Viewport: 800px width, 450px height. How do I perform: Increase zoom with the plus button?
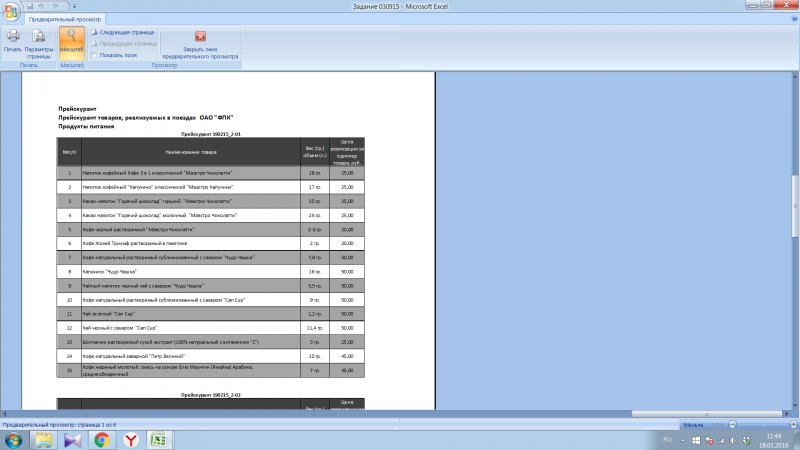[x=793, y=424]
